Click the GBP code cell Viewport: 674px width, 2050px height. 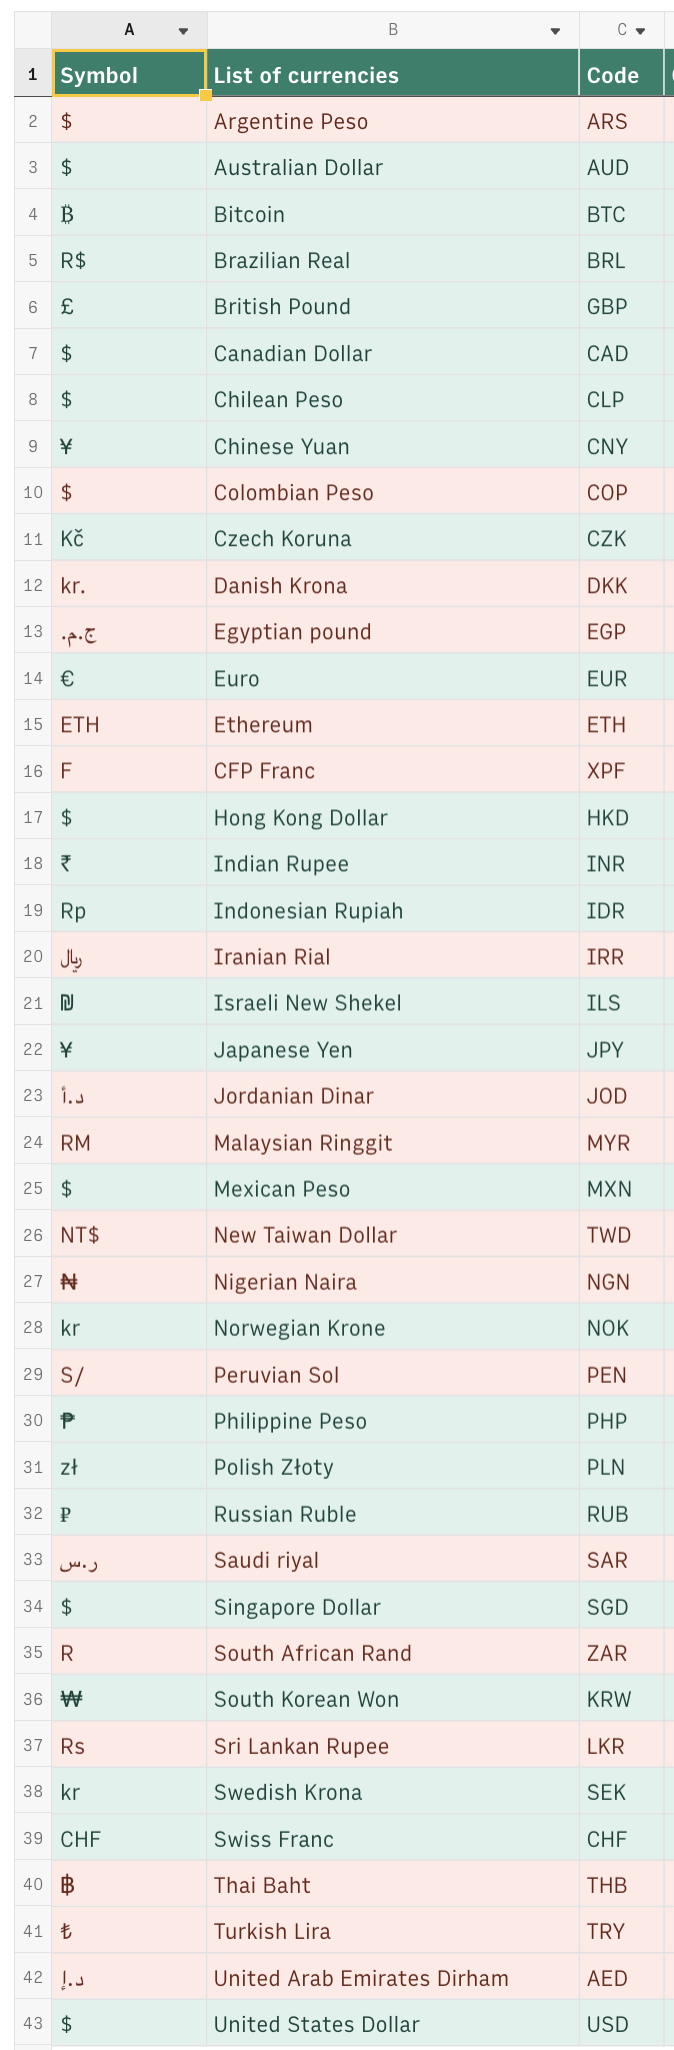pos(621,307)
